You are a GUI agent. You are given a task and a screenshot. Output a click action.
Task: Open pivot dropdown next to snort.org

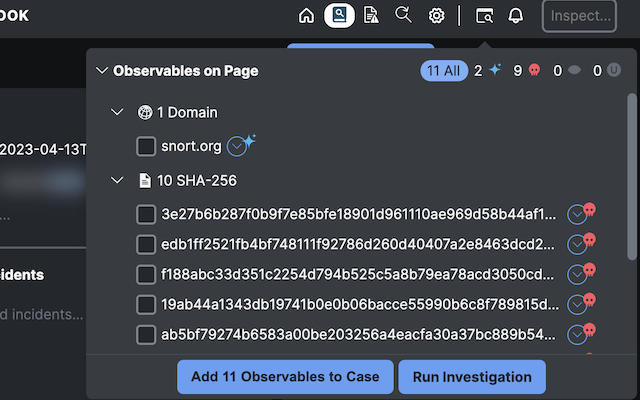237,147
